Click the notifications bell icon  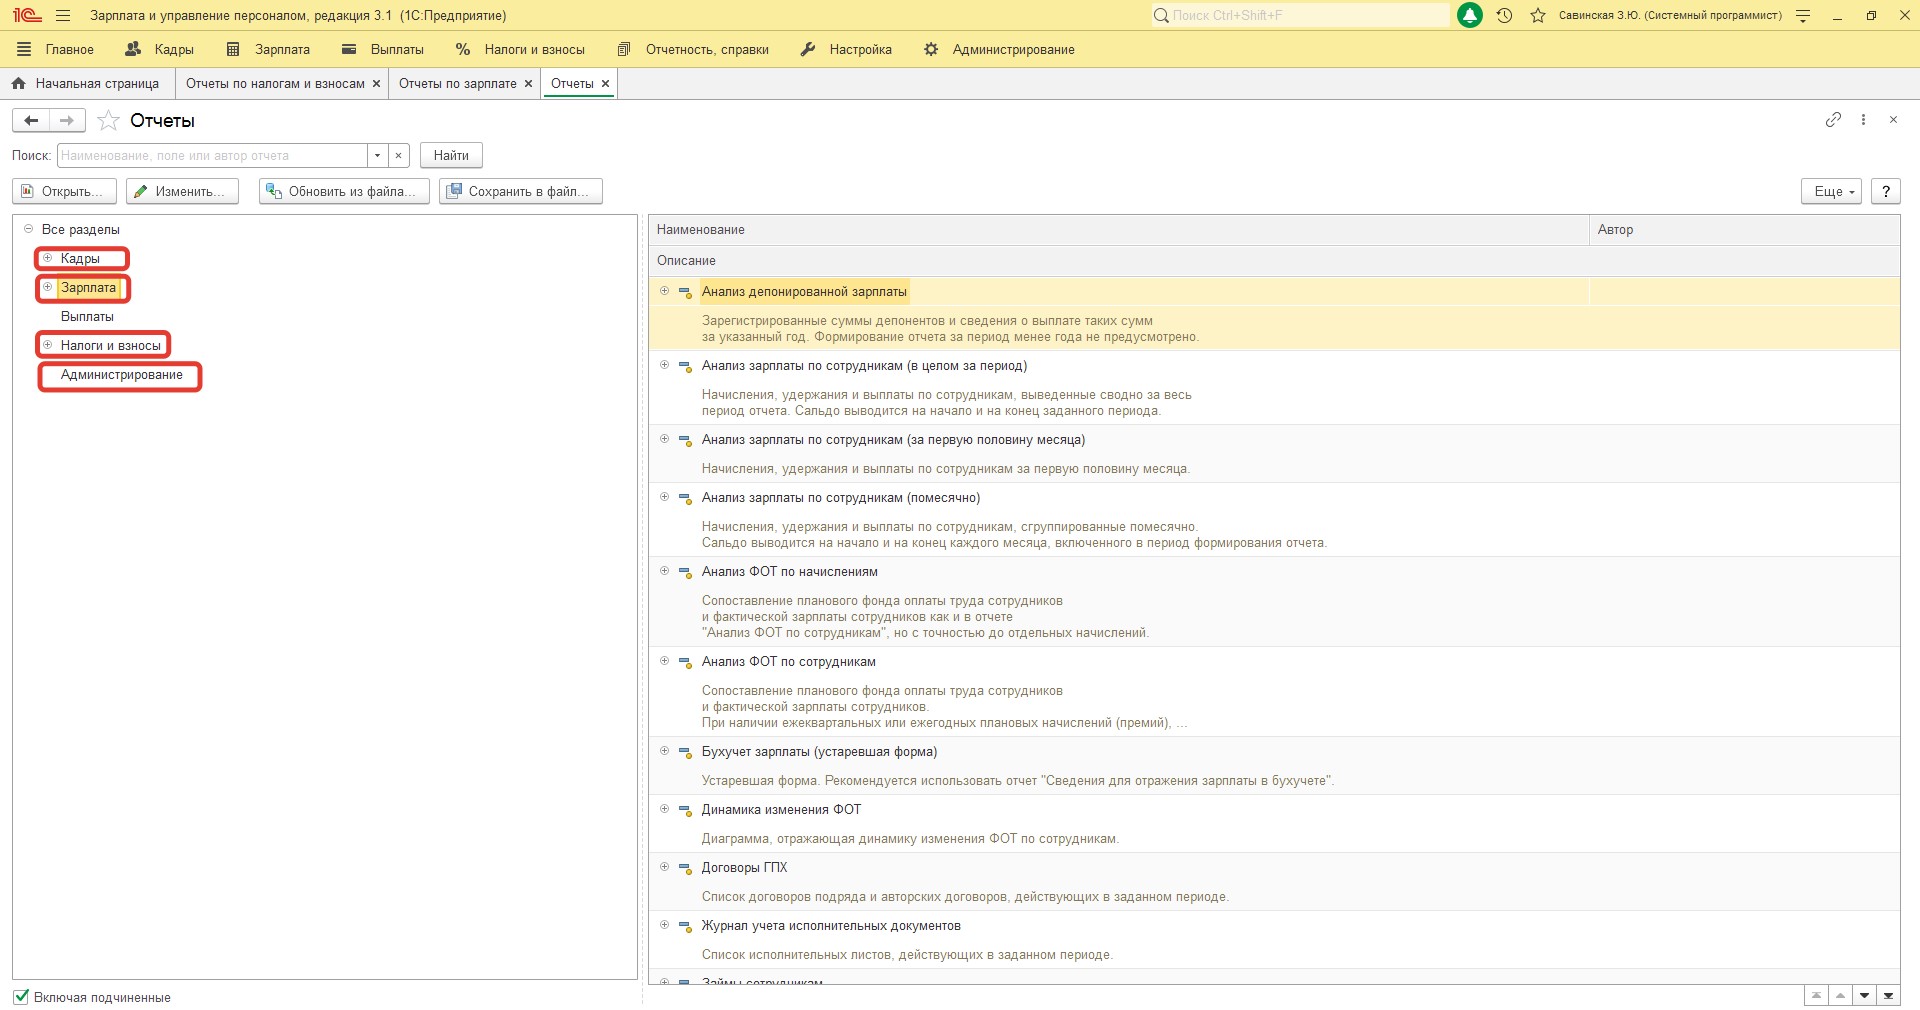click(x=1470, y=15)
